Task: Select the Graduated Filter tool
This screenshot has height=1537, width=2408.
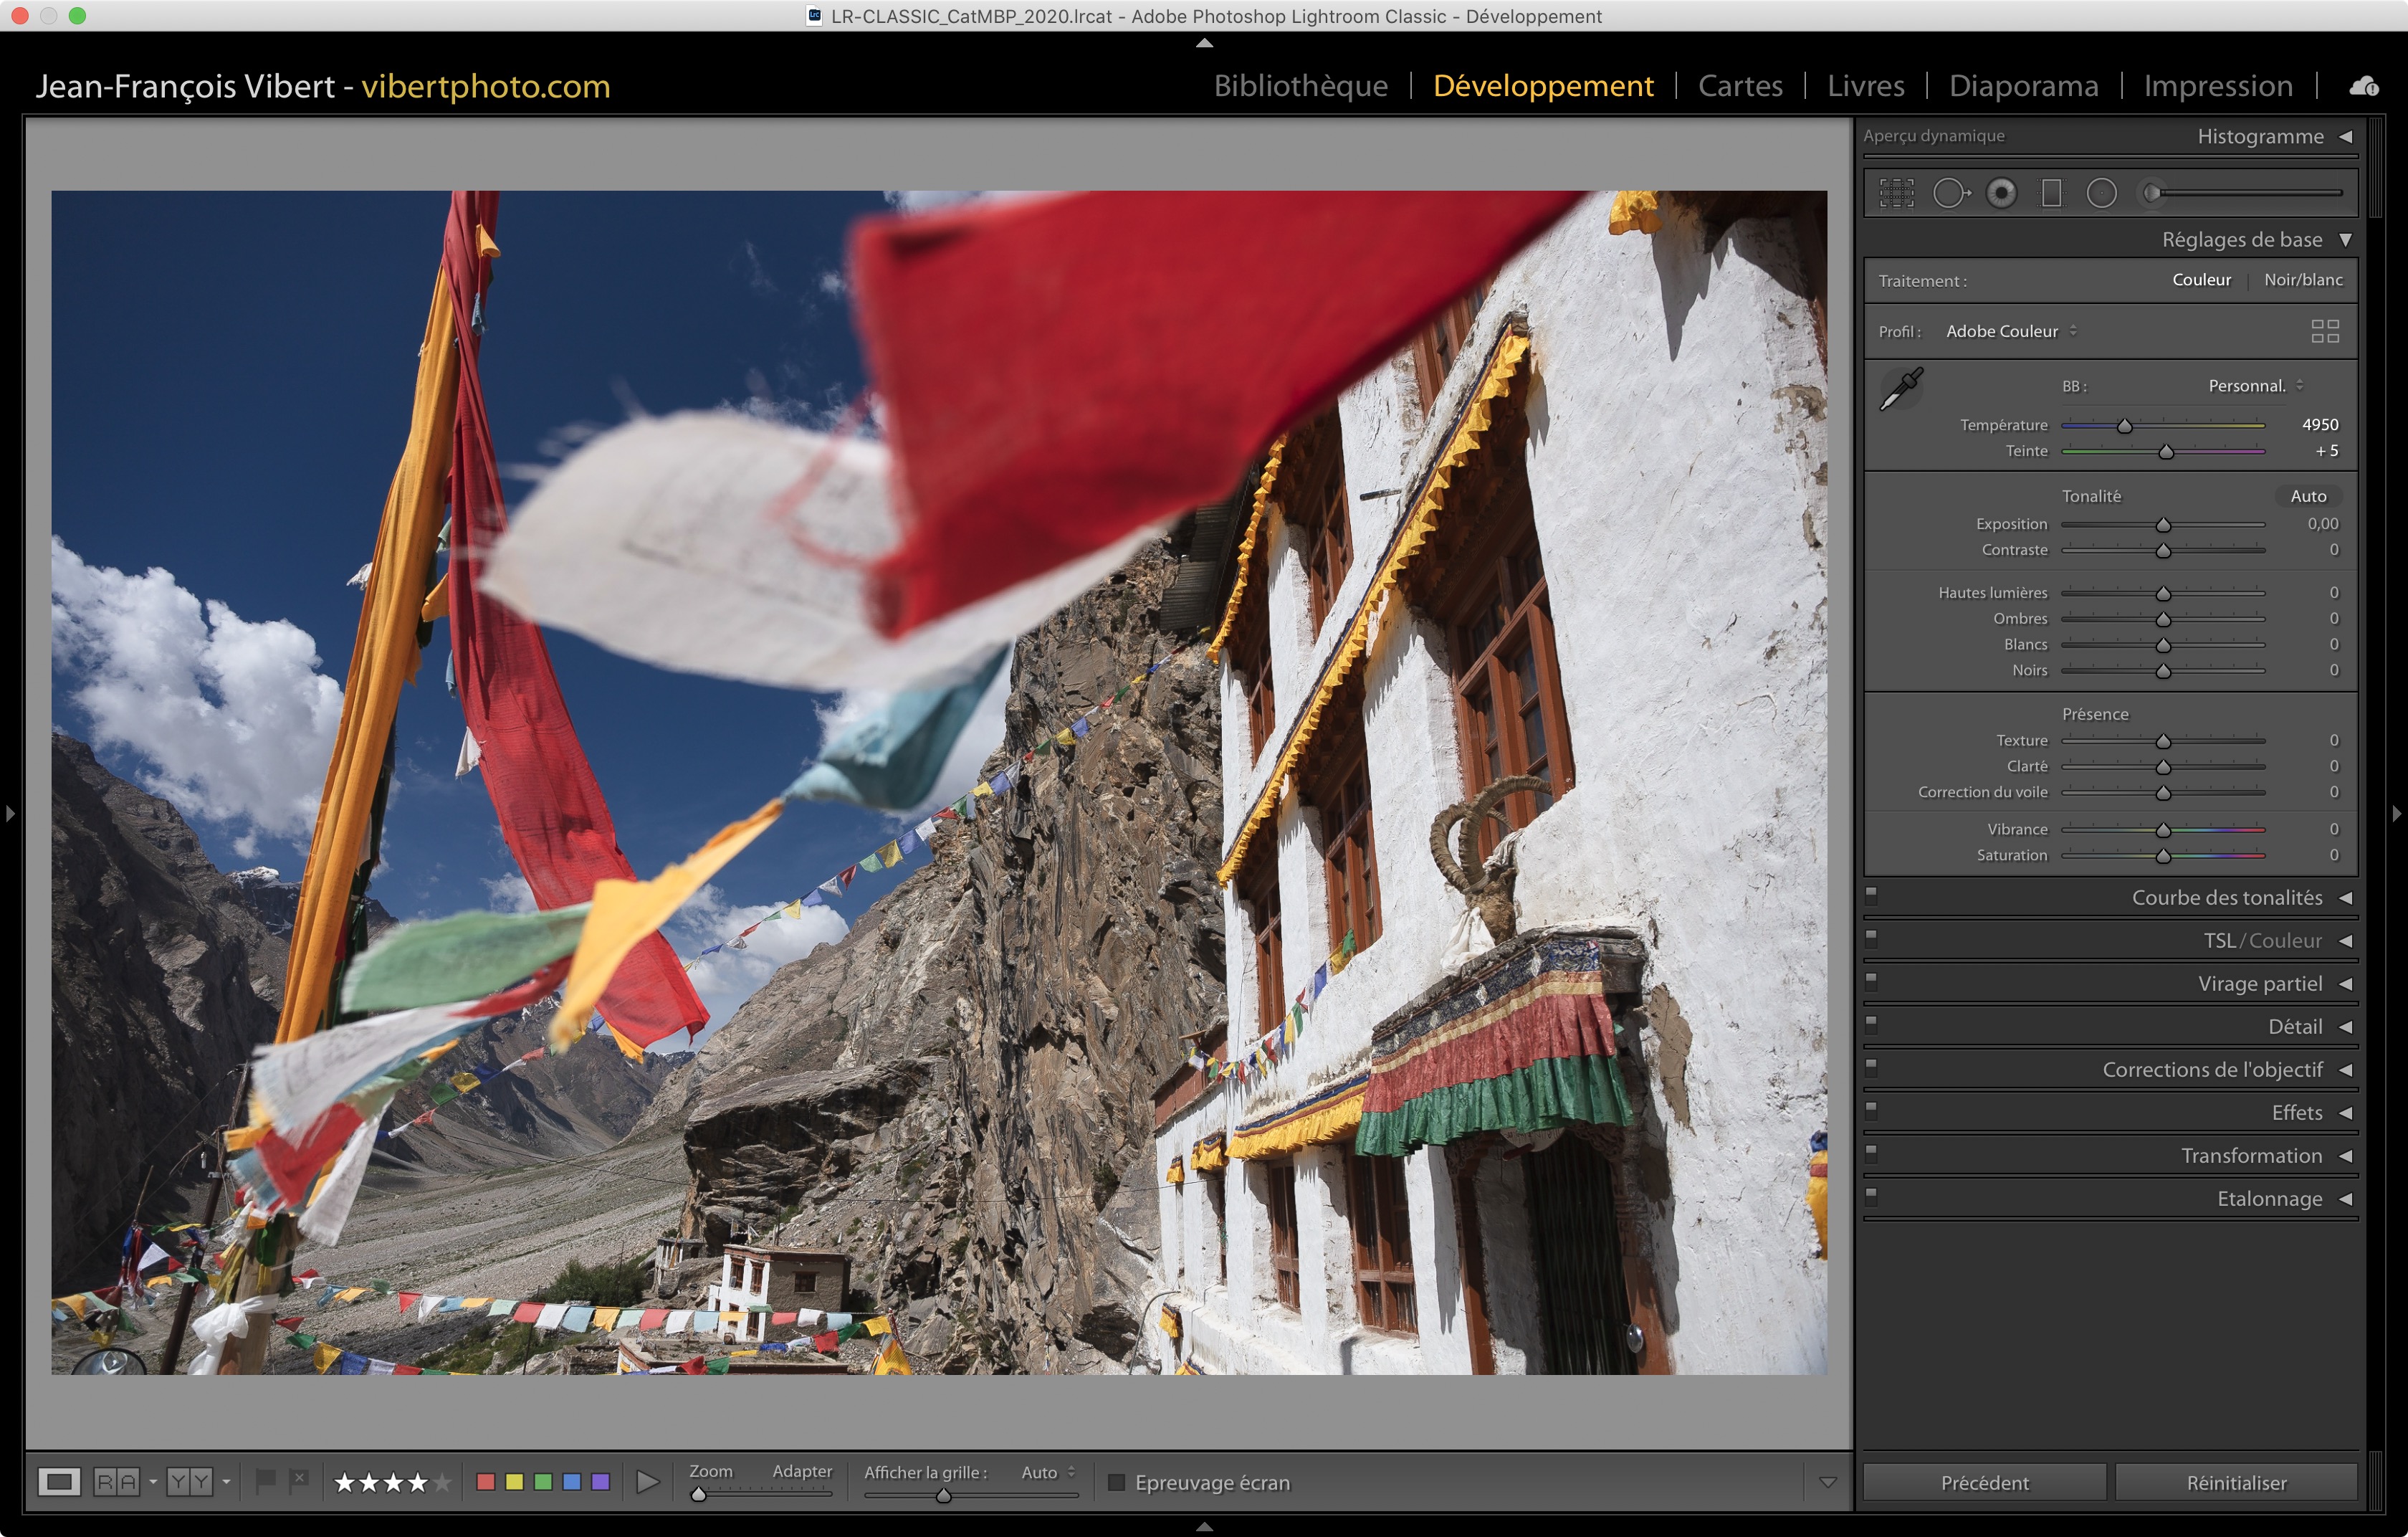Action: coord(2051,193)
